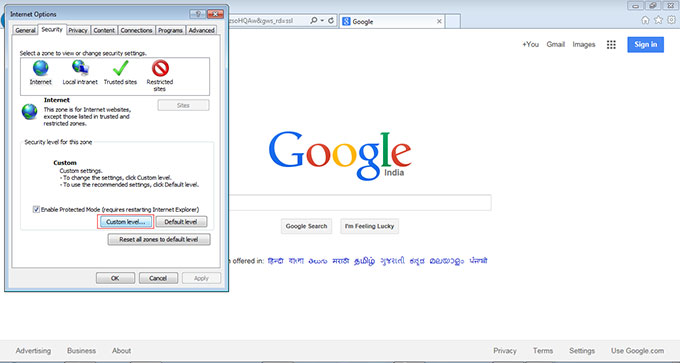Open the Terms footer link
The image size is (680, 363).
(x=543, y=351)
